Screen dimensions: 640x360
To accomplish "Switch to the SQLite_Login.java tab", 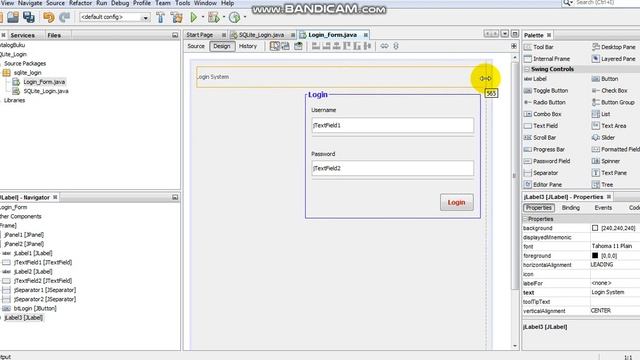I will coord(261,35).
